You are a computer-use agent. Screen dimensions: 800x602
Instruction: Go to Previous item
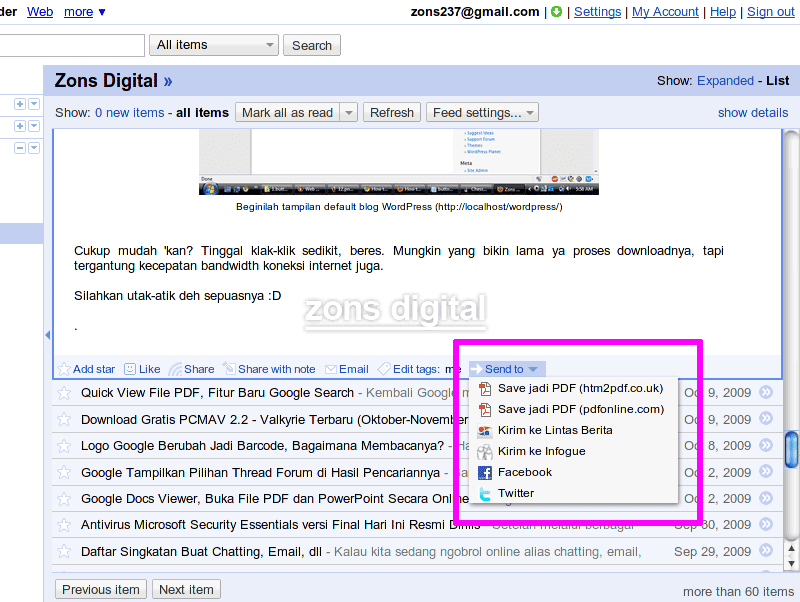(x=101, y=589)
